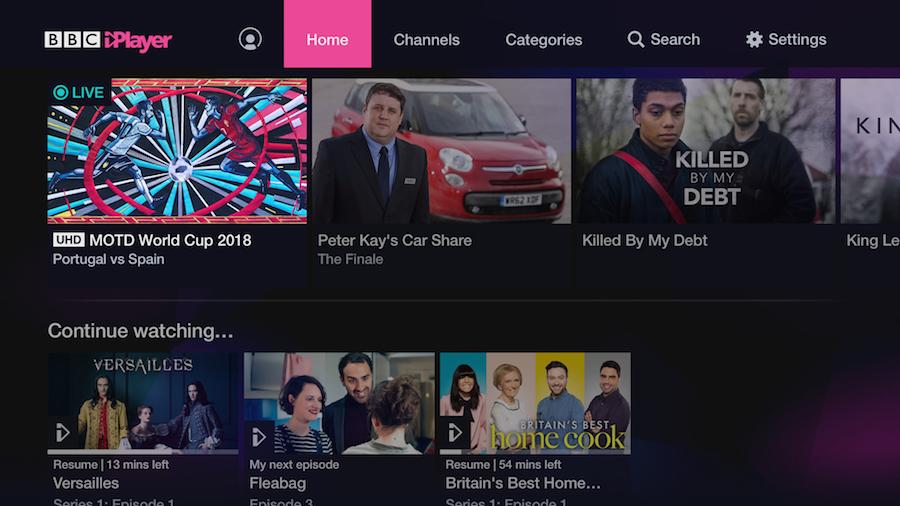The image size is (900, 506).
Task: Open the Killed By My Debt title
Action: click(x=645, y=240)
